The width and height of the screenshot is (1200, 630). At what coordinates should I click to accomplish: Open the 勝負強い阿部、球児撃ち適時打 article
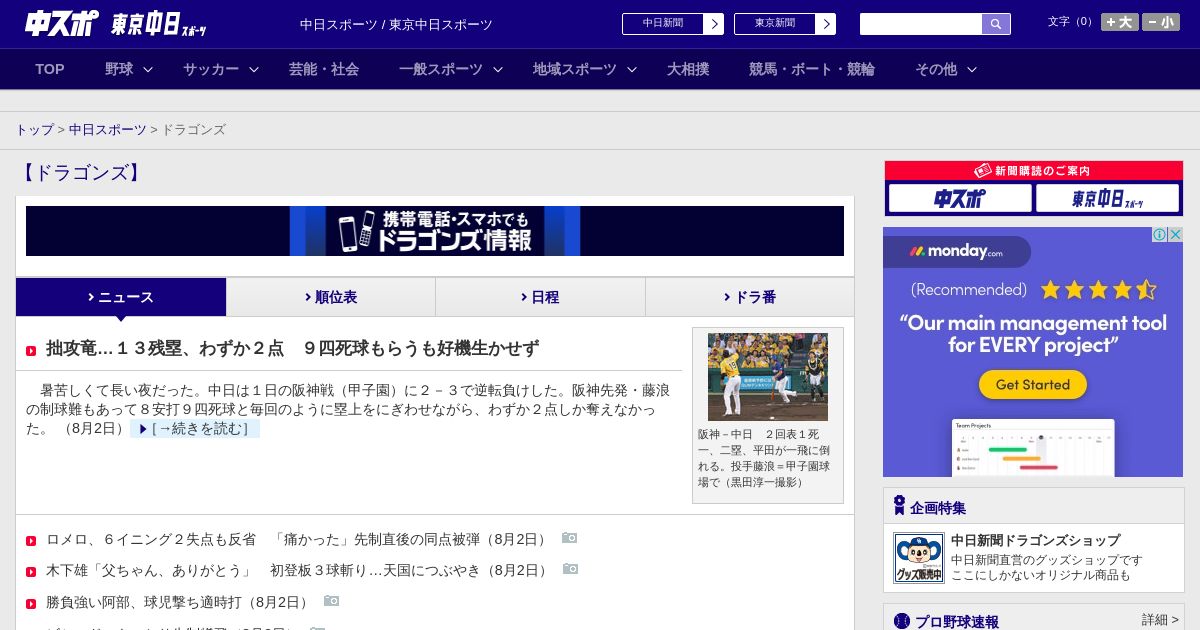[x=179, y=602]
